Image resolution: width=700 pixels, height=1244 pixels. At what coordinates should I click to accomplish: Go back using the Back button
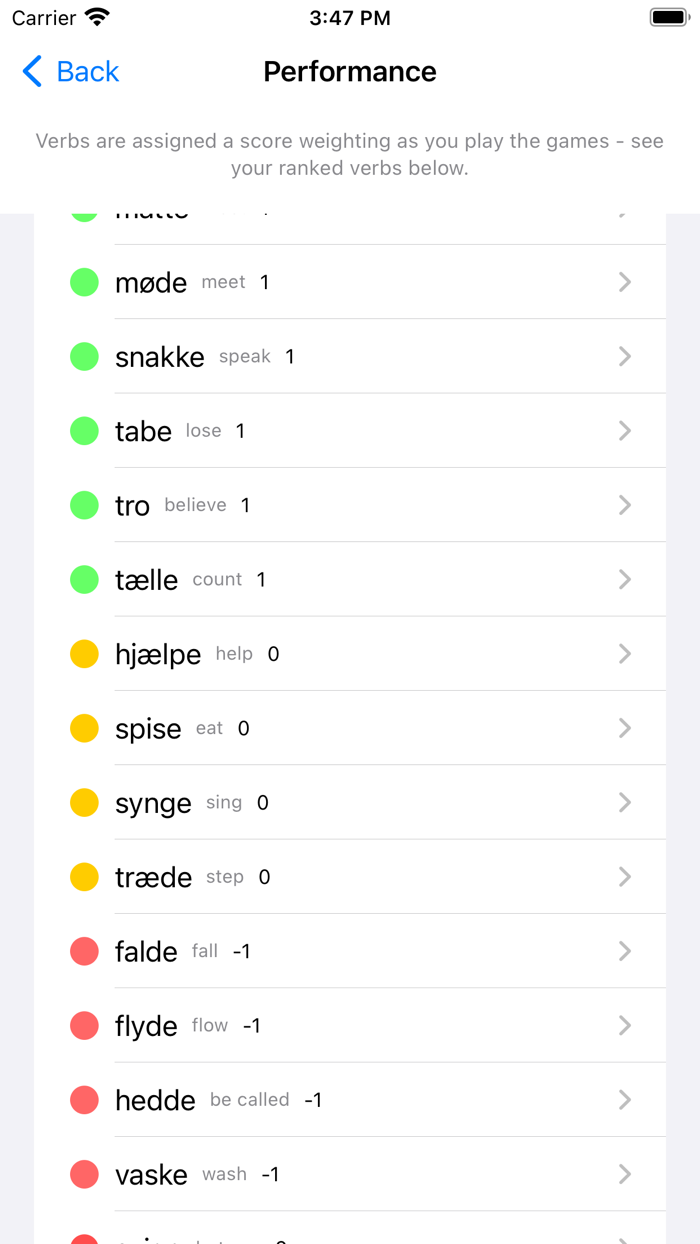(x=69, y=71)
